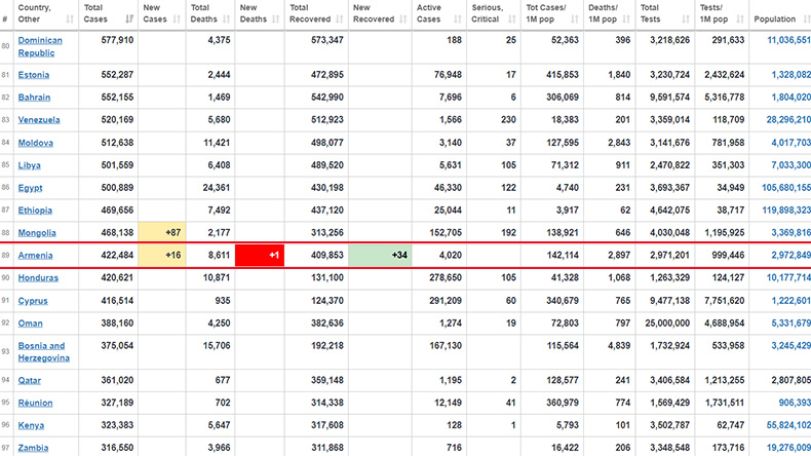Viewport: 811px width, 456px height.
Task: Open Dominican Republic population 11,036,551 link
Action: pos(789,40)
